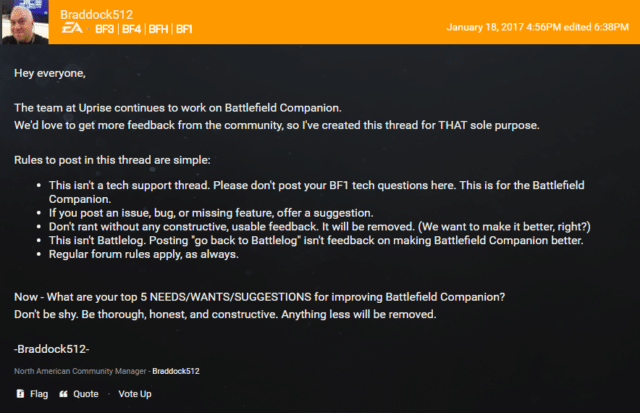The width and height of the screenshot is (640, 413).
Task: Click "North American Community Manager" signature text
Action: point(80,371)
